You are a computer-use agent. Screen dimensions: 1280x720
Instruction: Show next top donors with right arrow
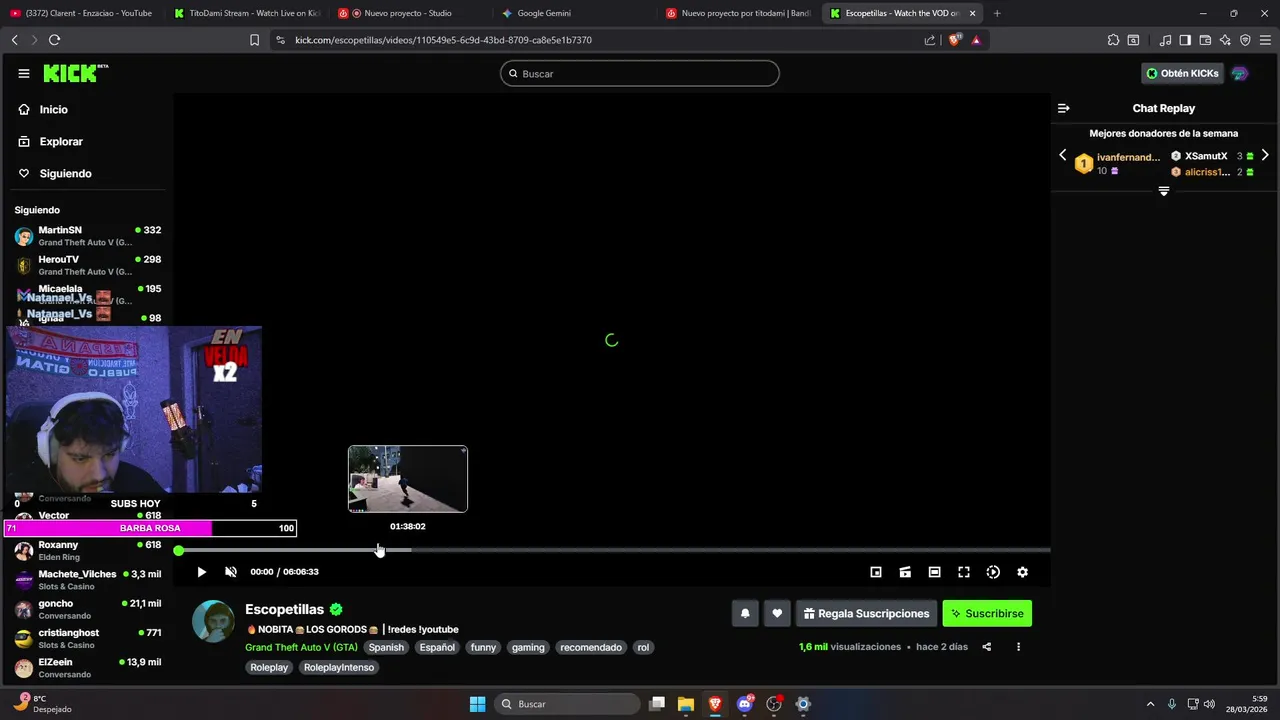pyautogui.click(x=1265, y=155)
